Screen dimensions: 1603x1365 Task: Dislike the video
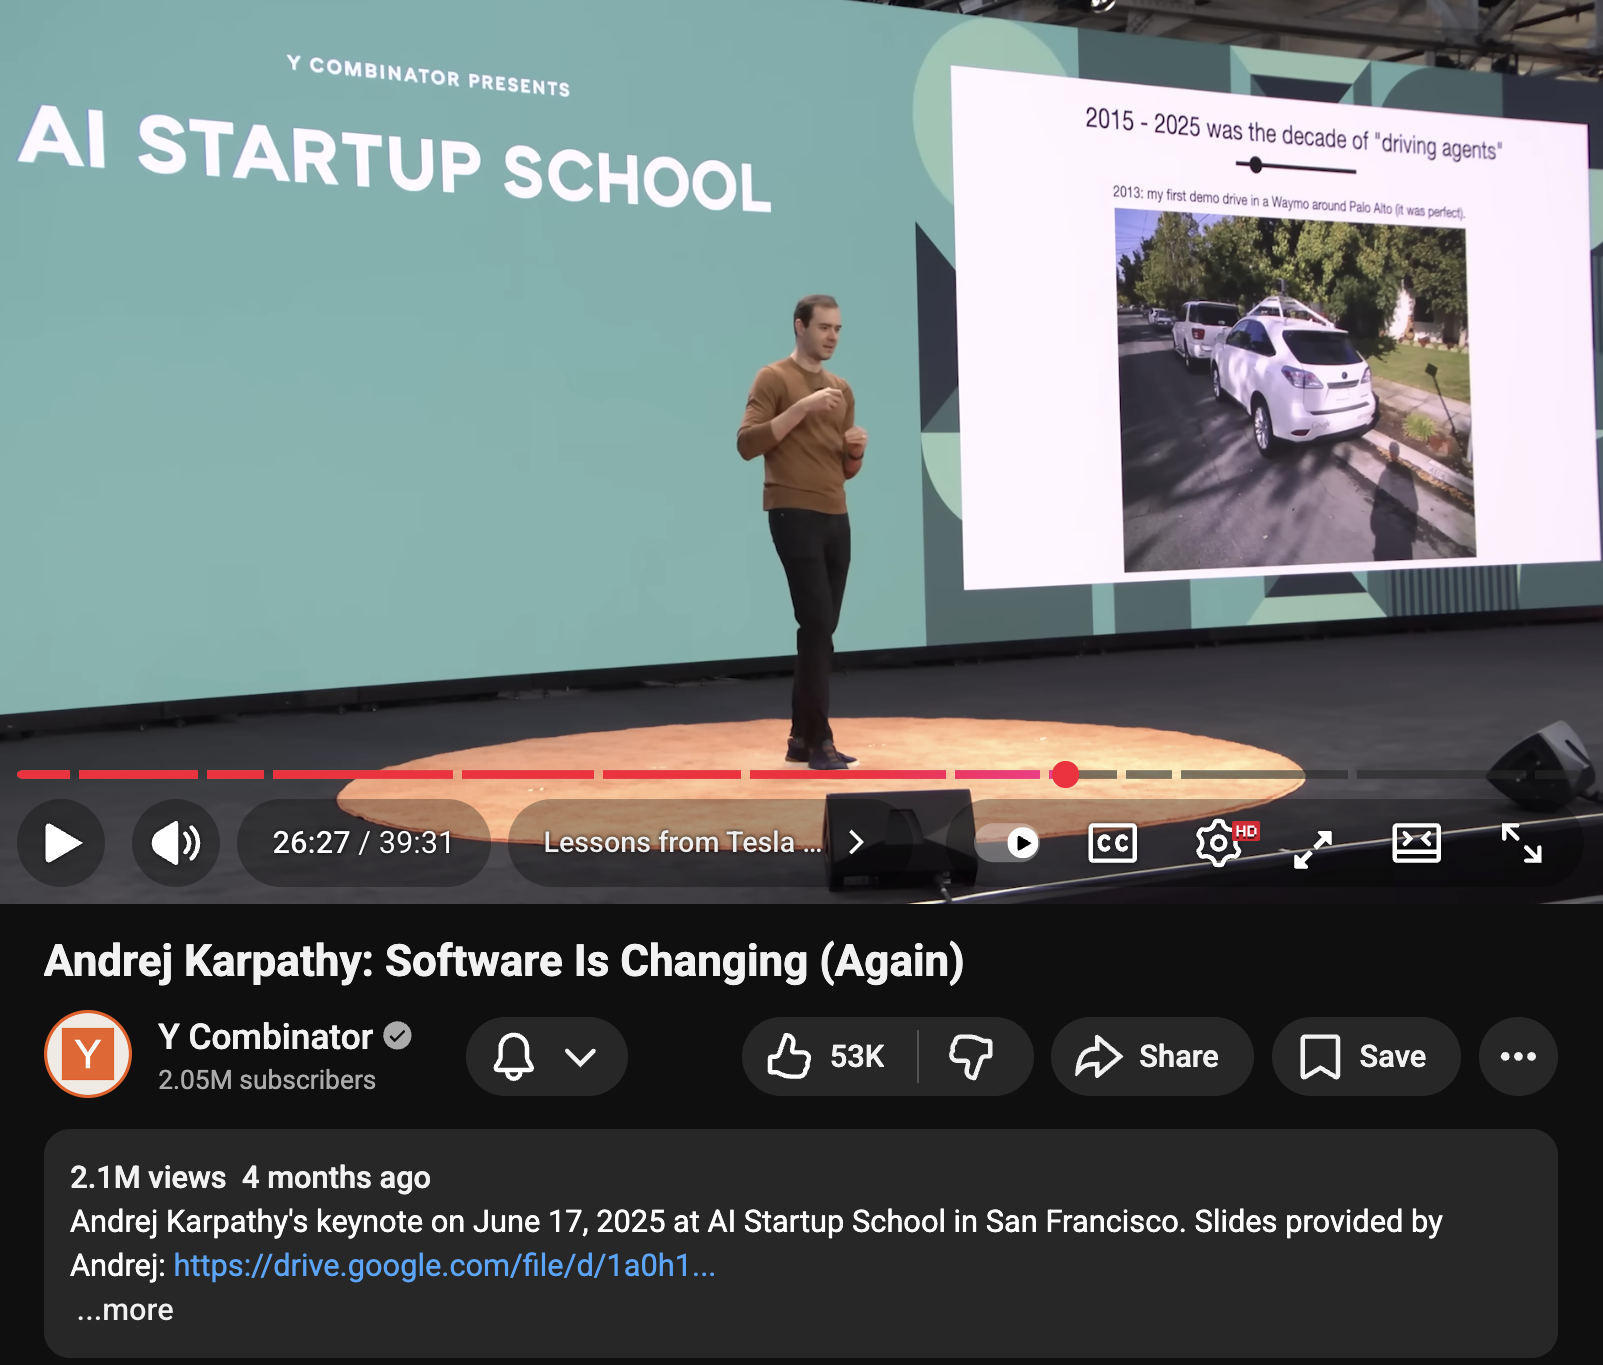pyautogui.click(x=971, y=1057)
